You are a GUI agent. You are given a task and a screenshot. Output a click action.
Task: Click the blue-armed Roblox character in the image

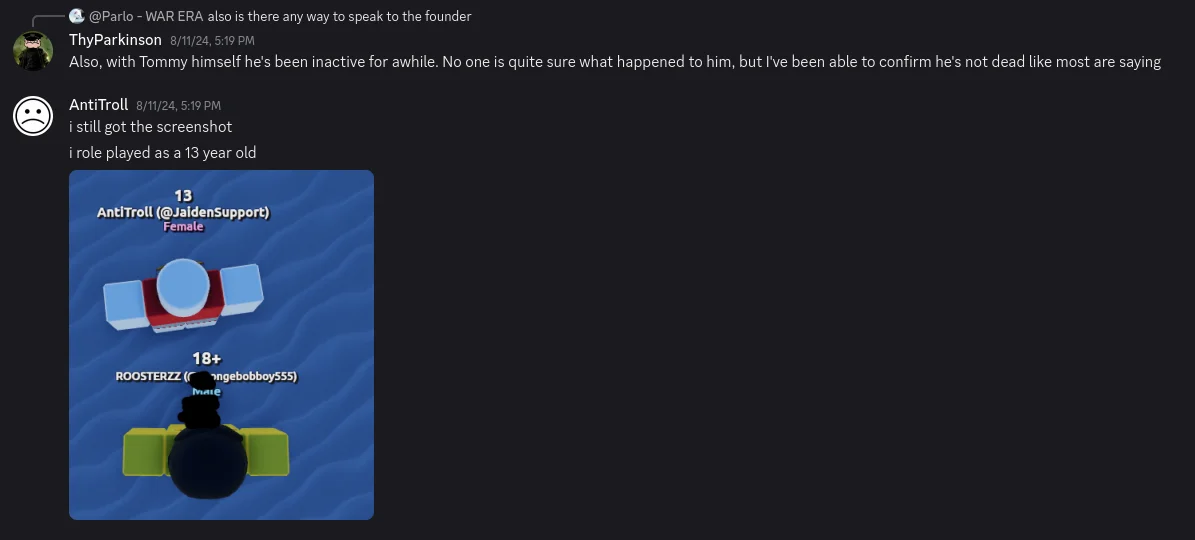pyautogui.click(x=184, y=292)
